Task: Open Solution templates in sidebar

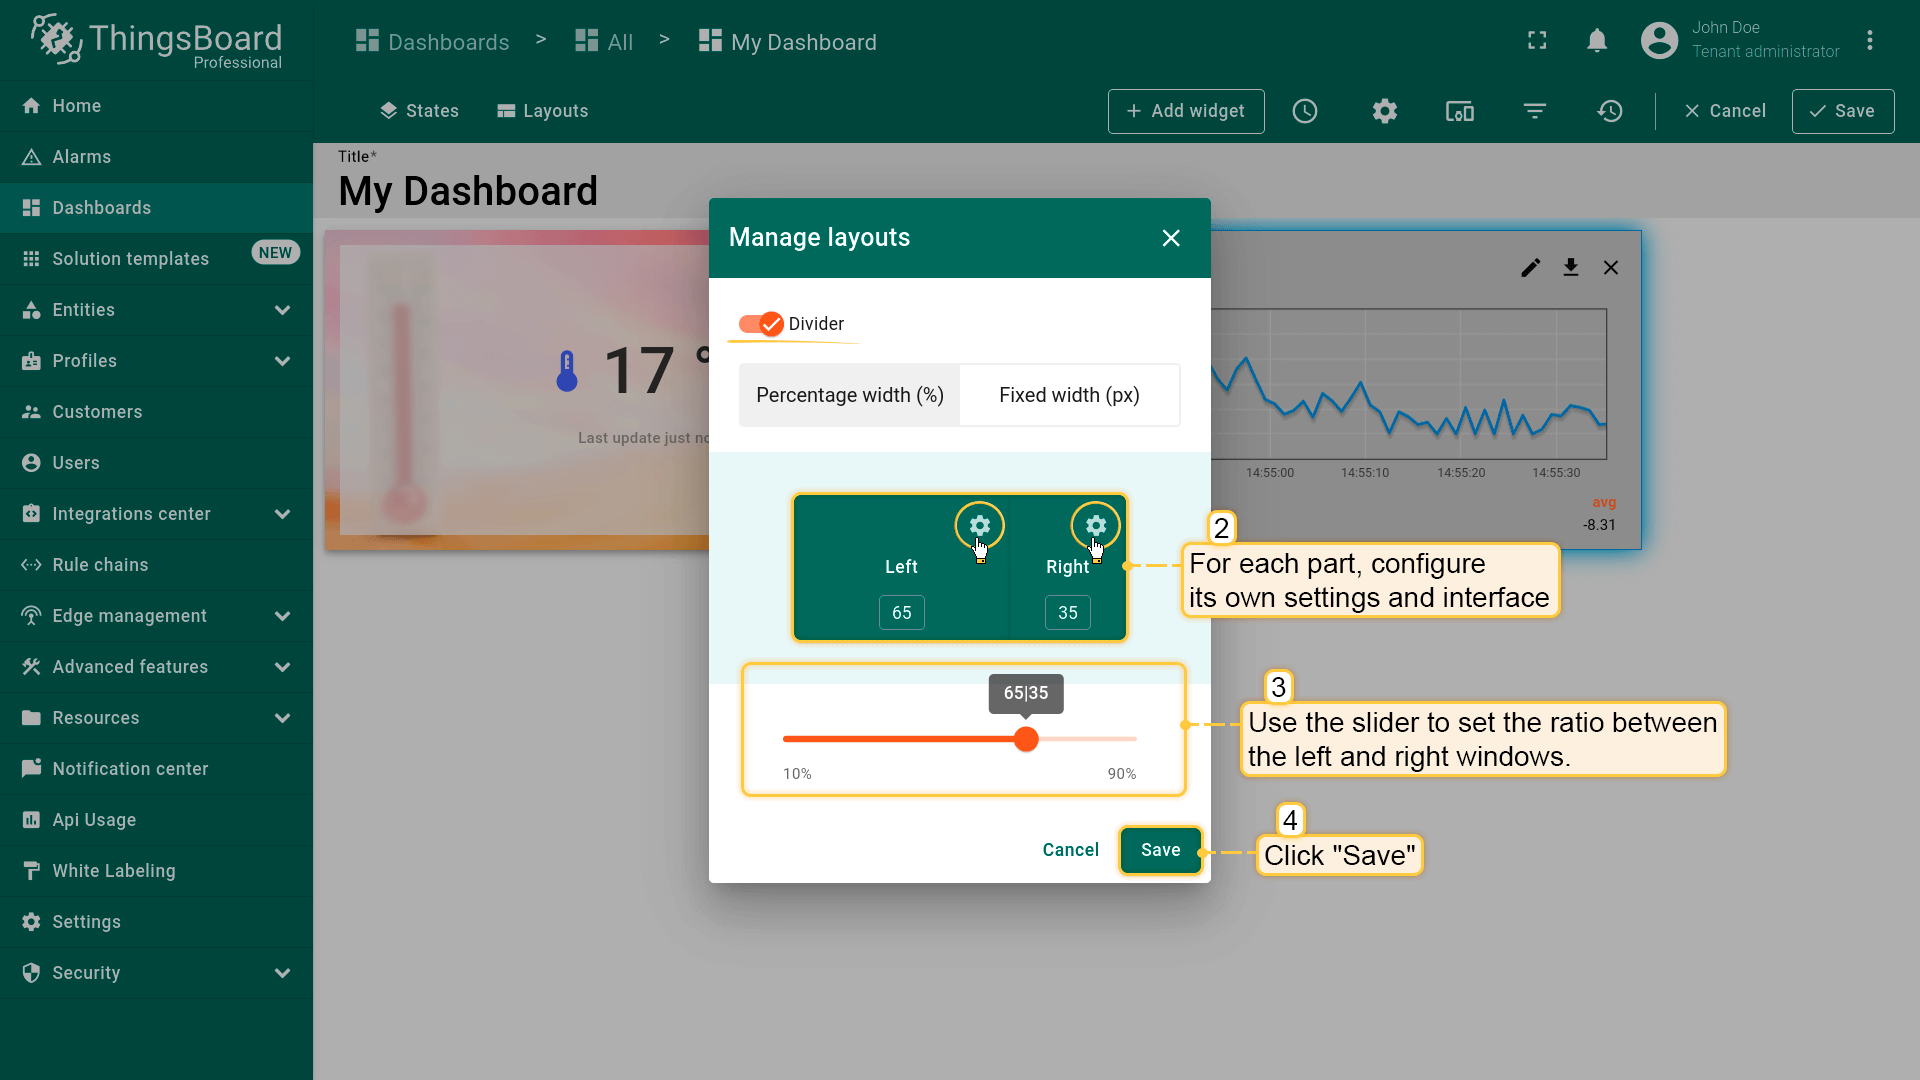Action: 156,259
